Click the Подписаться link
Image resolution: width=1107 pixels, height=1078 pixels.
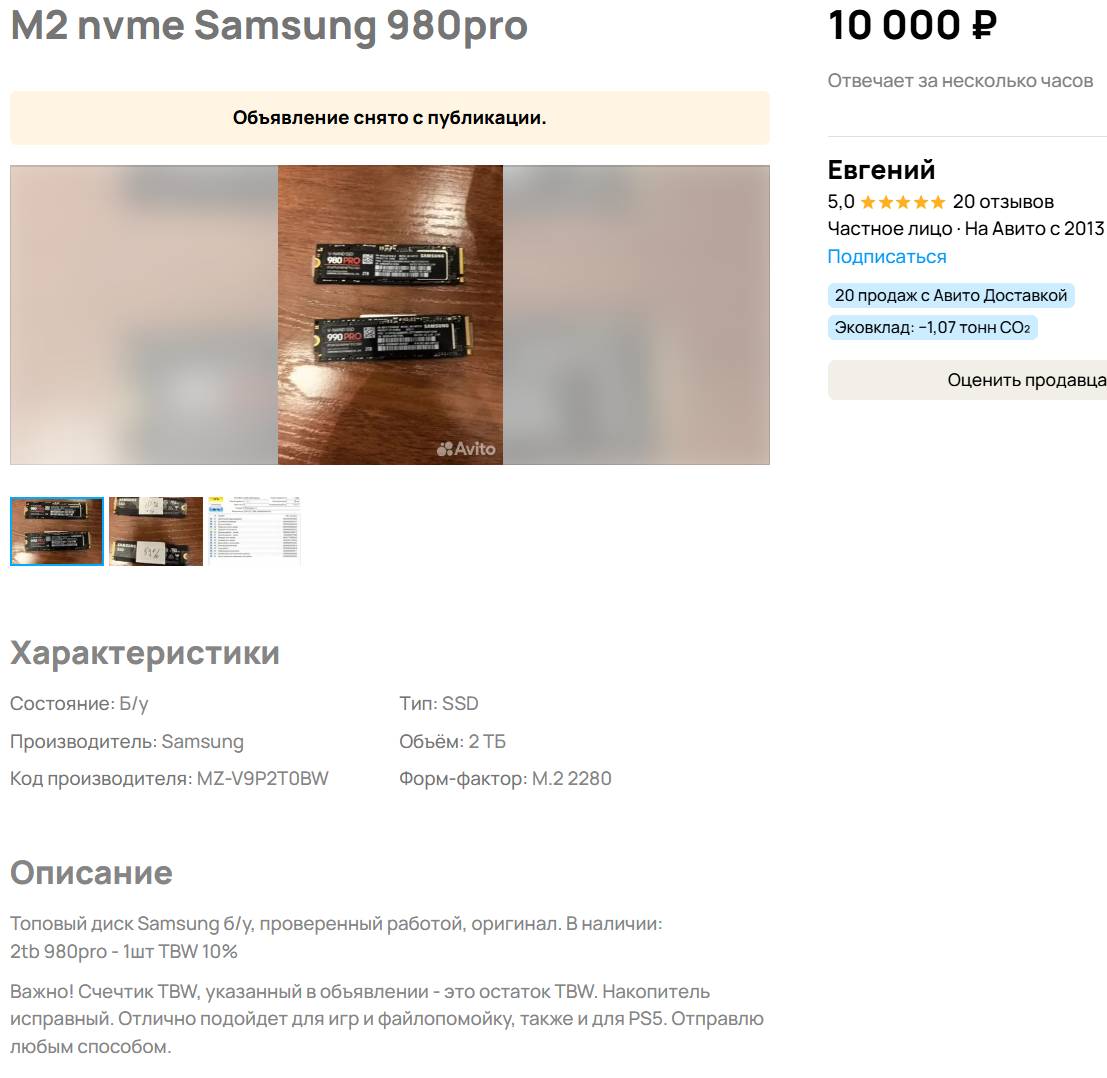pos(887,256)
